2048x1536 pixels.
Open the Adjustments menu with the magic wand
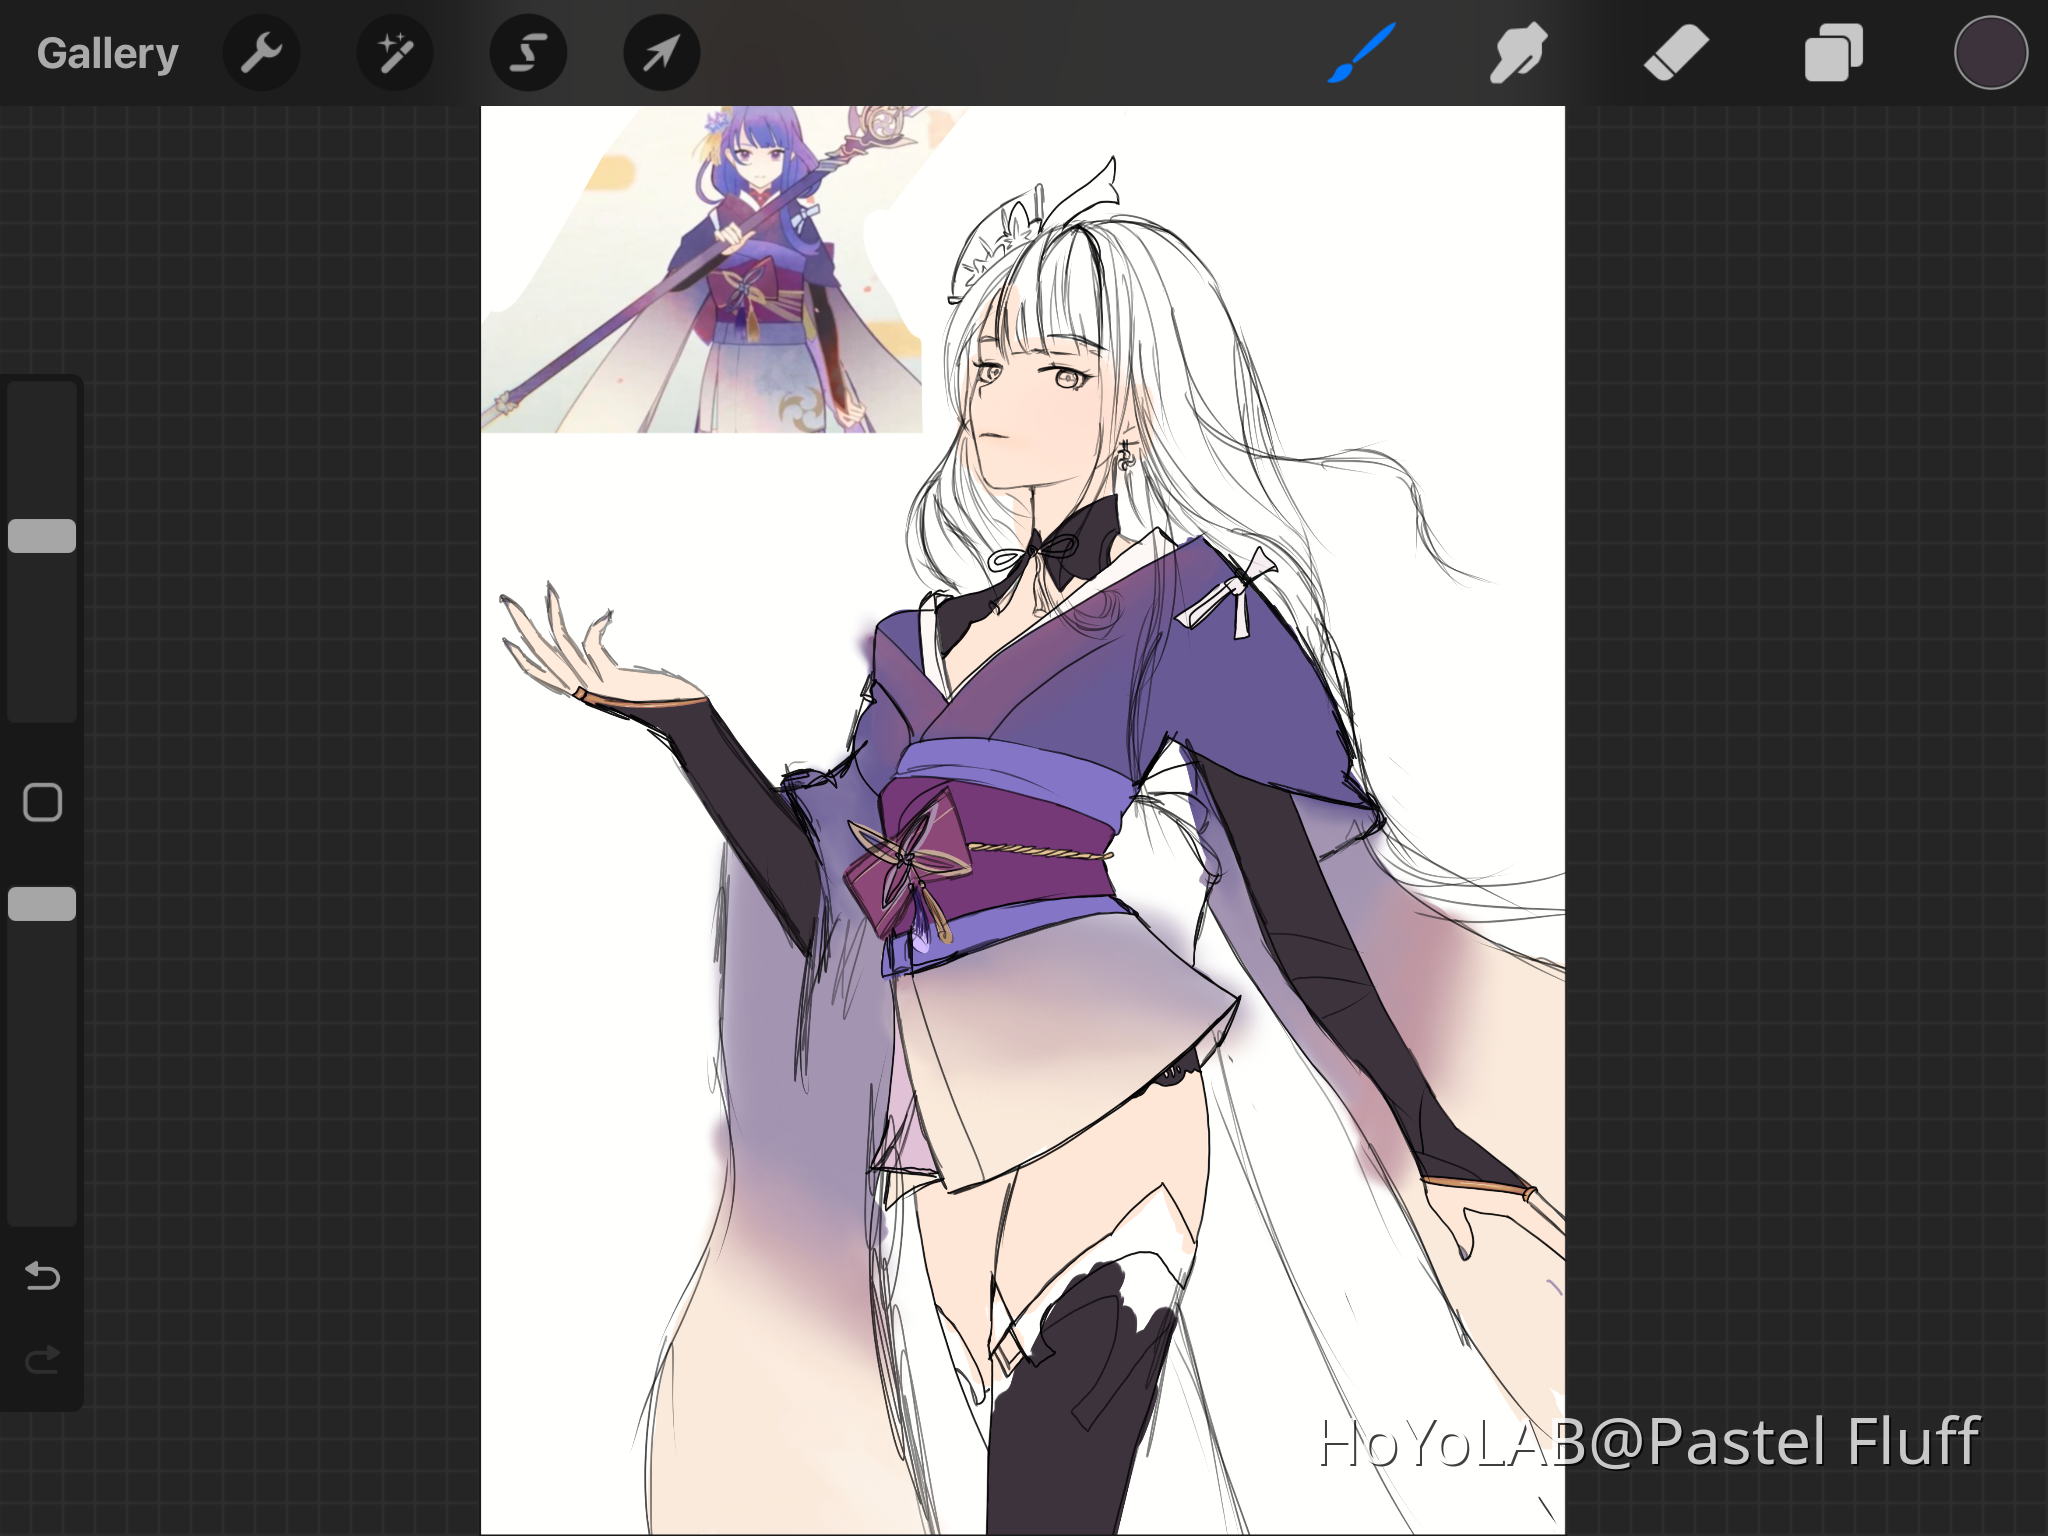coord(394,52)
